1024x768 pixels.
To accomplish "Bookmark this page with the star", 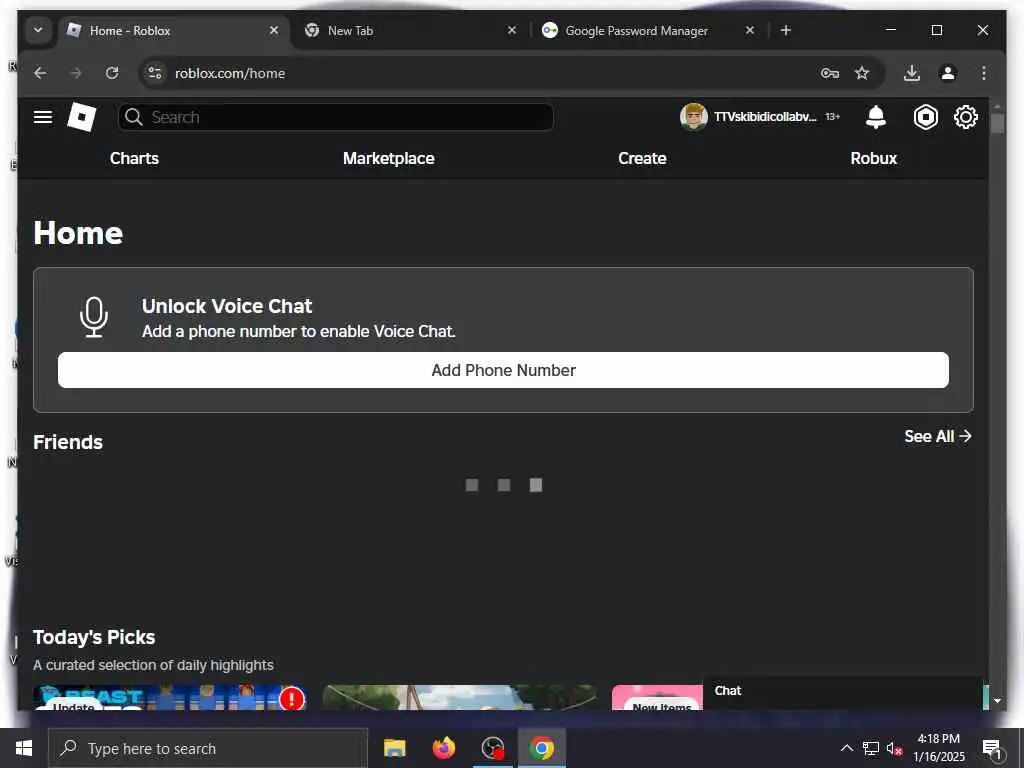I will click(862, 73).
